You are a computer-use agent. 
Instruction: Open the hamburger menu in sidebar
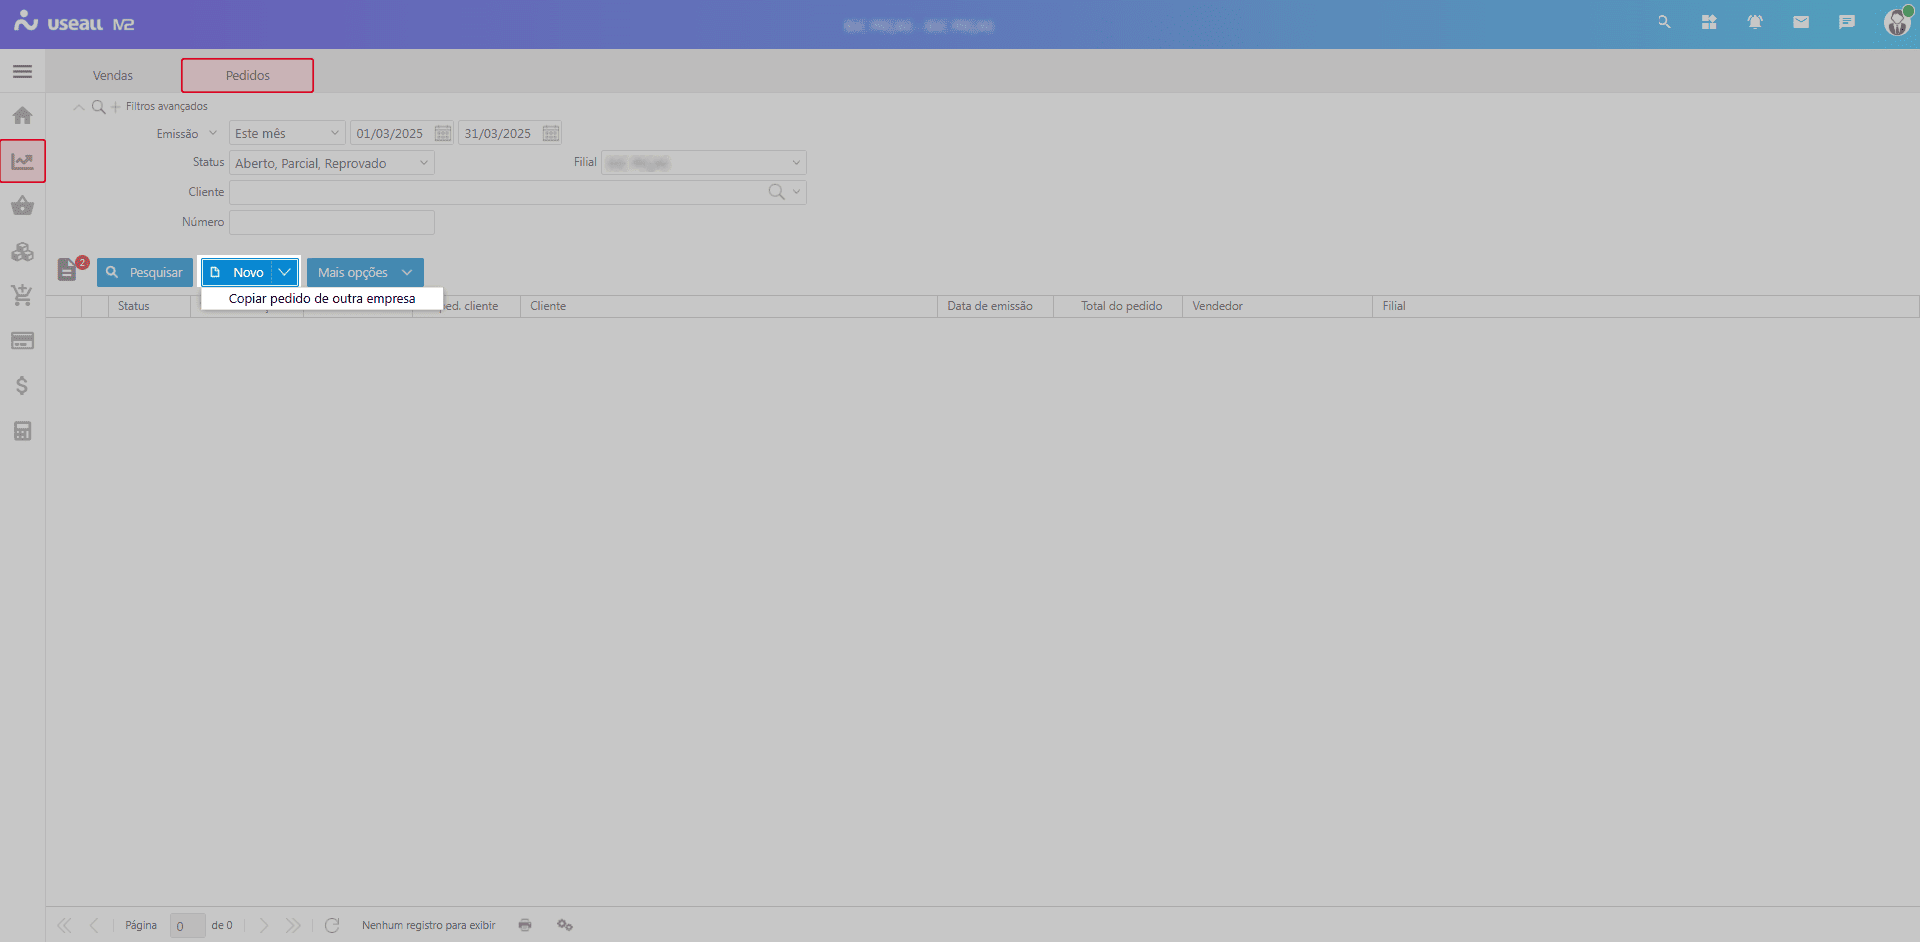[x=22, y=72]
